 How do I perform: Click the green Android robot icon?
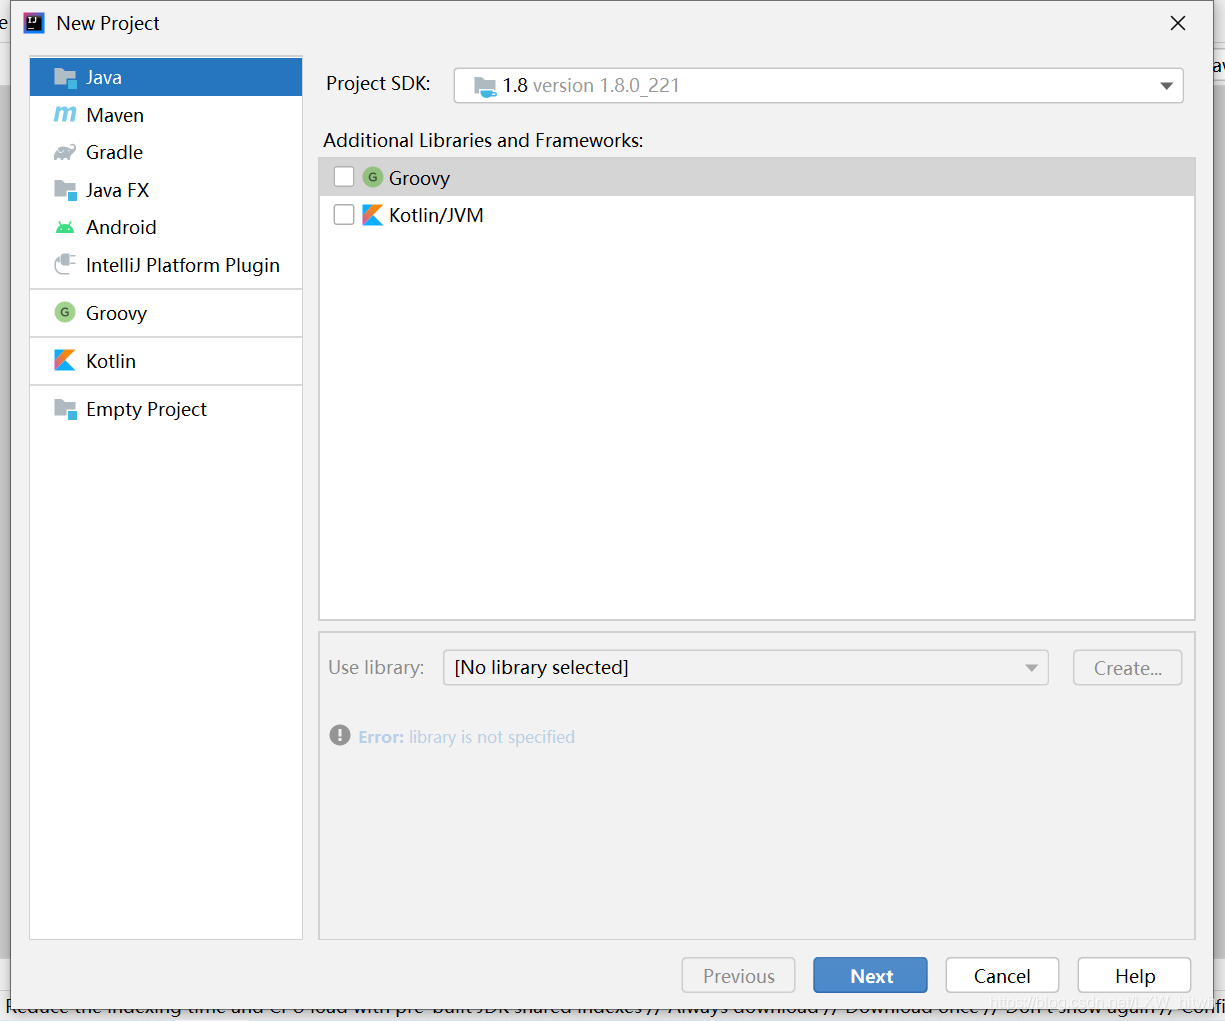(65, 227)
